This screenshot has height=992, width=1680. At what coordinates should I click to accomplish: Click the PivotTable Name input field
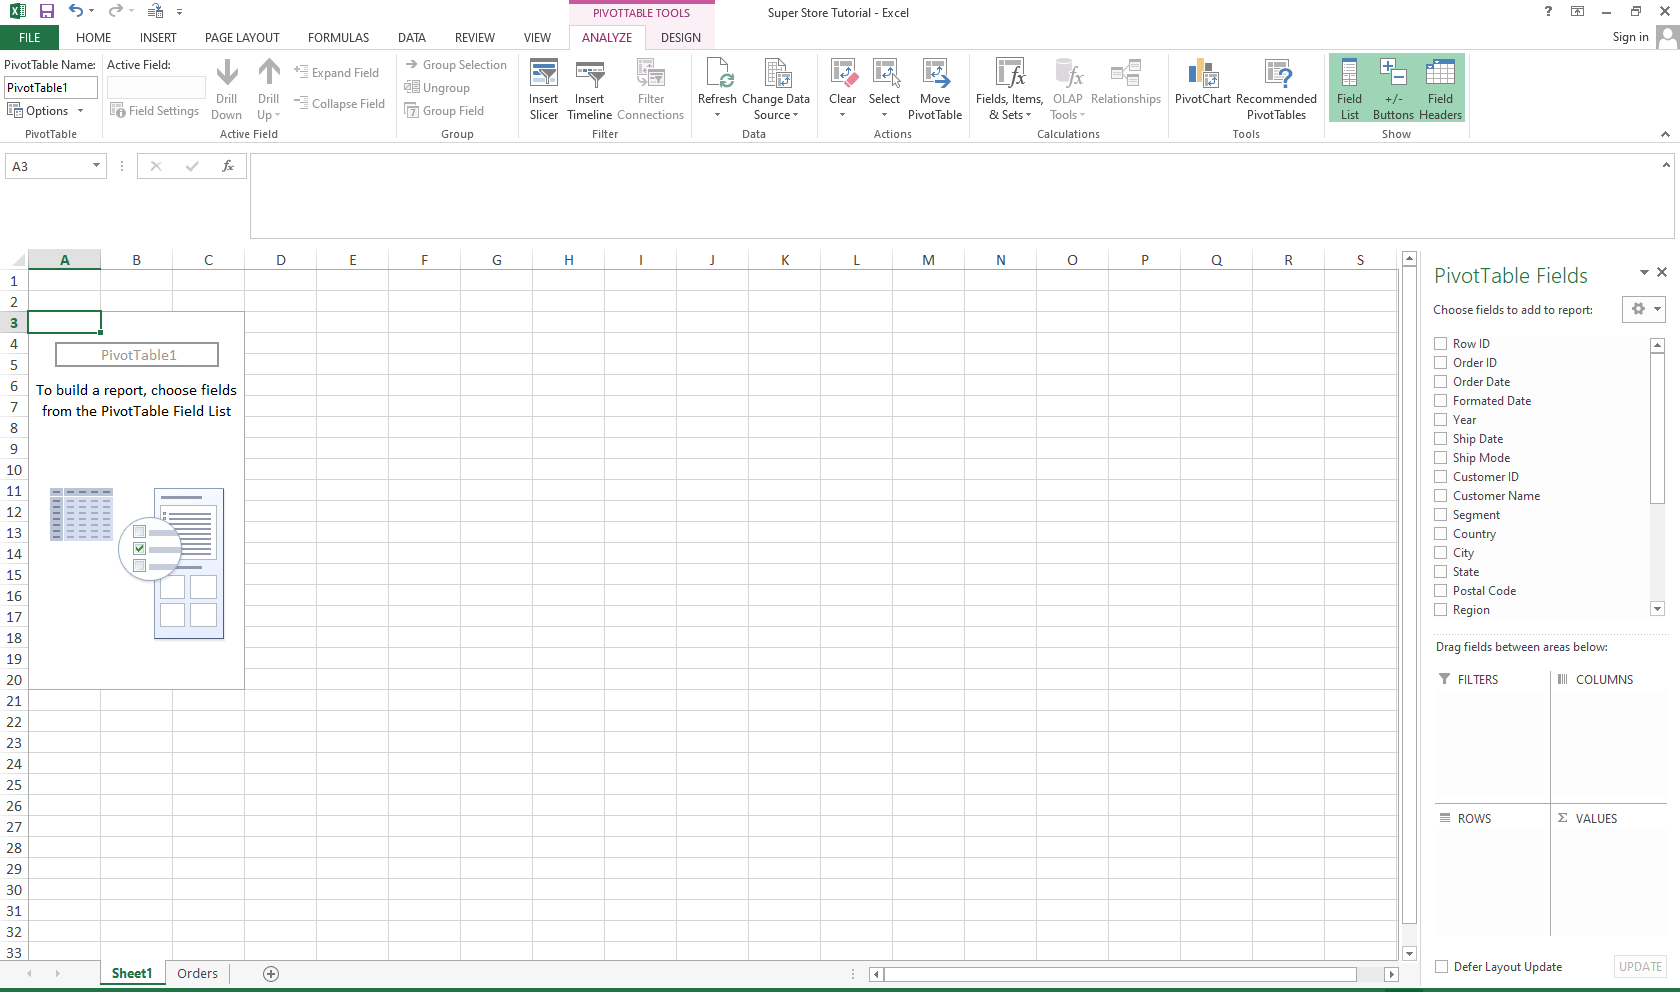pyautogui.click(x=50, y=87)
